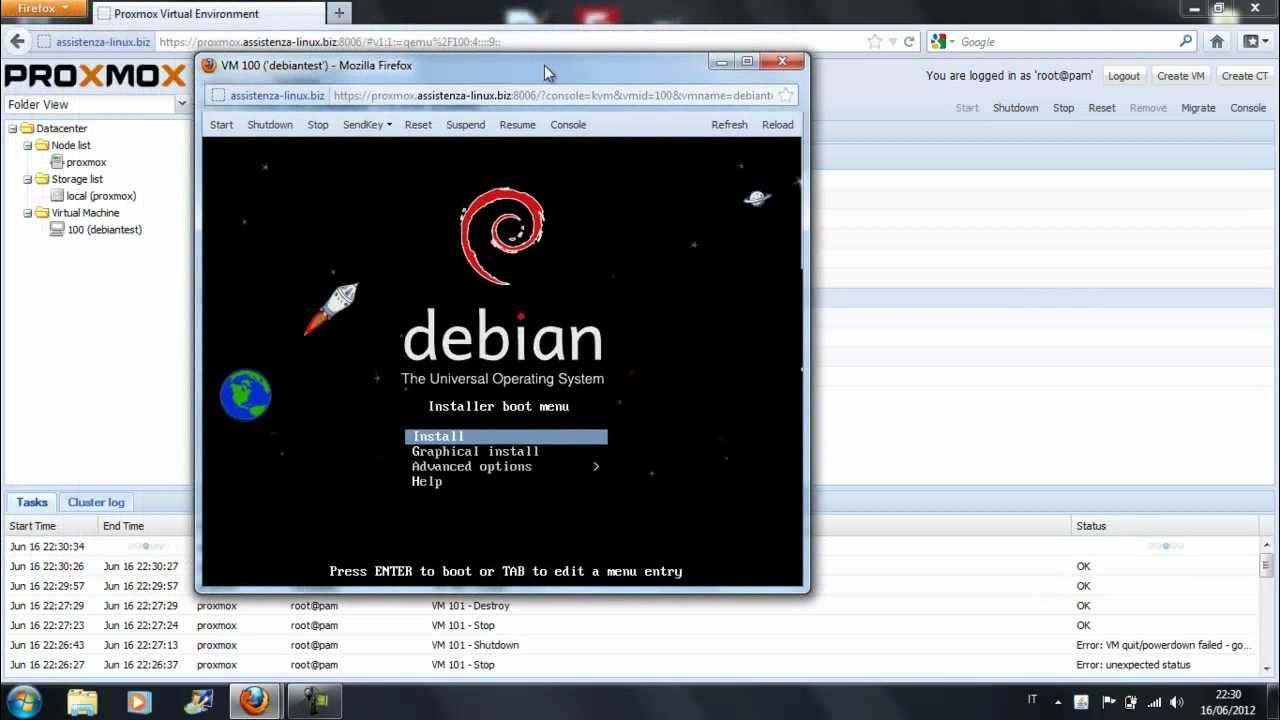
Task: Bookmark this page with the main window's star icon
Action: pyautogui.click(x=875, y=42)
